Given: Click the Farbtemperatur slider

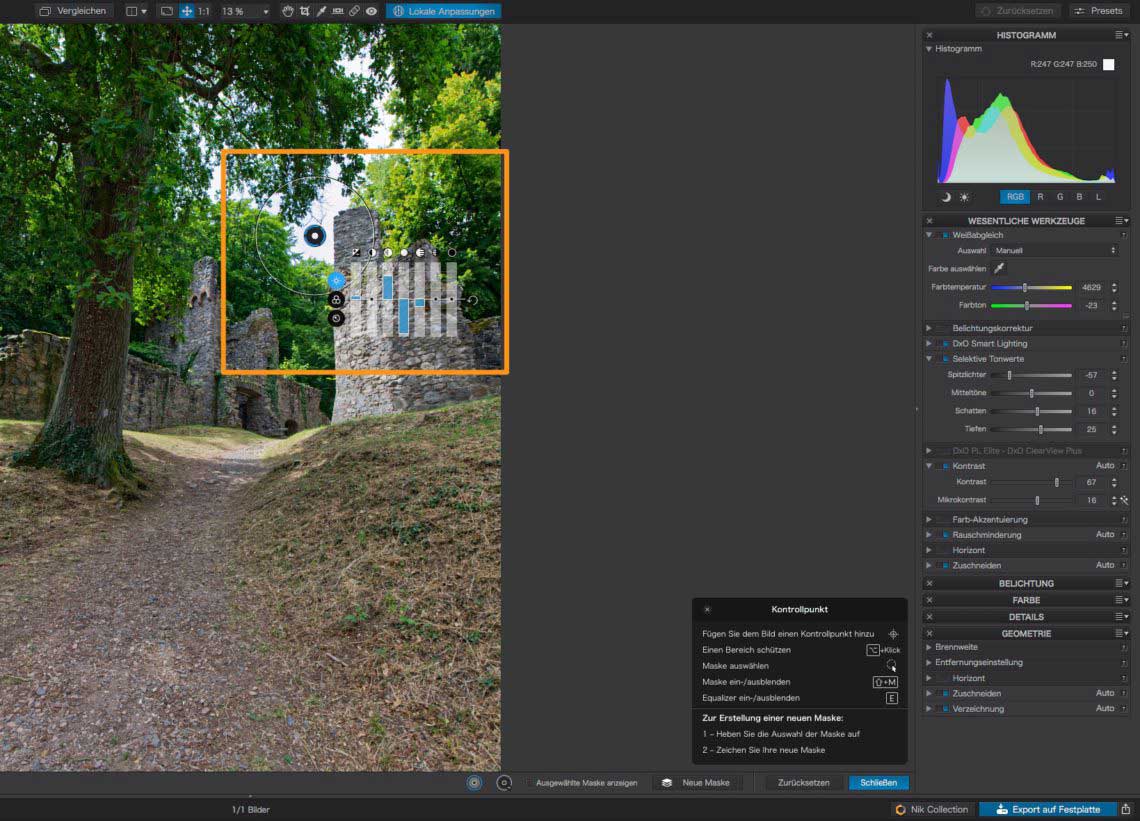Looking at the screenshot, I should pos(1031,287).
